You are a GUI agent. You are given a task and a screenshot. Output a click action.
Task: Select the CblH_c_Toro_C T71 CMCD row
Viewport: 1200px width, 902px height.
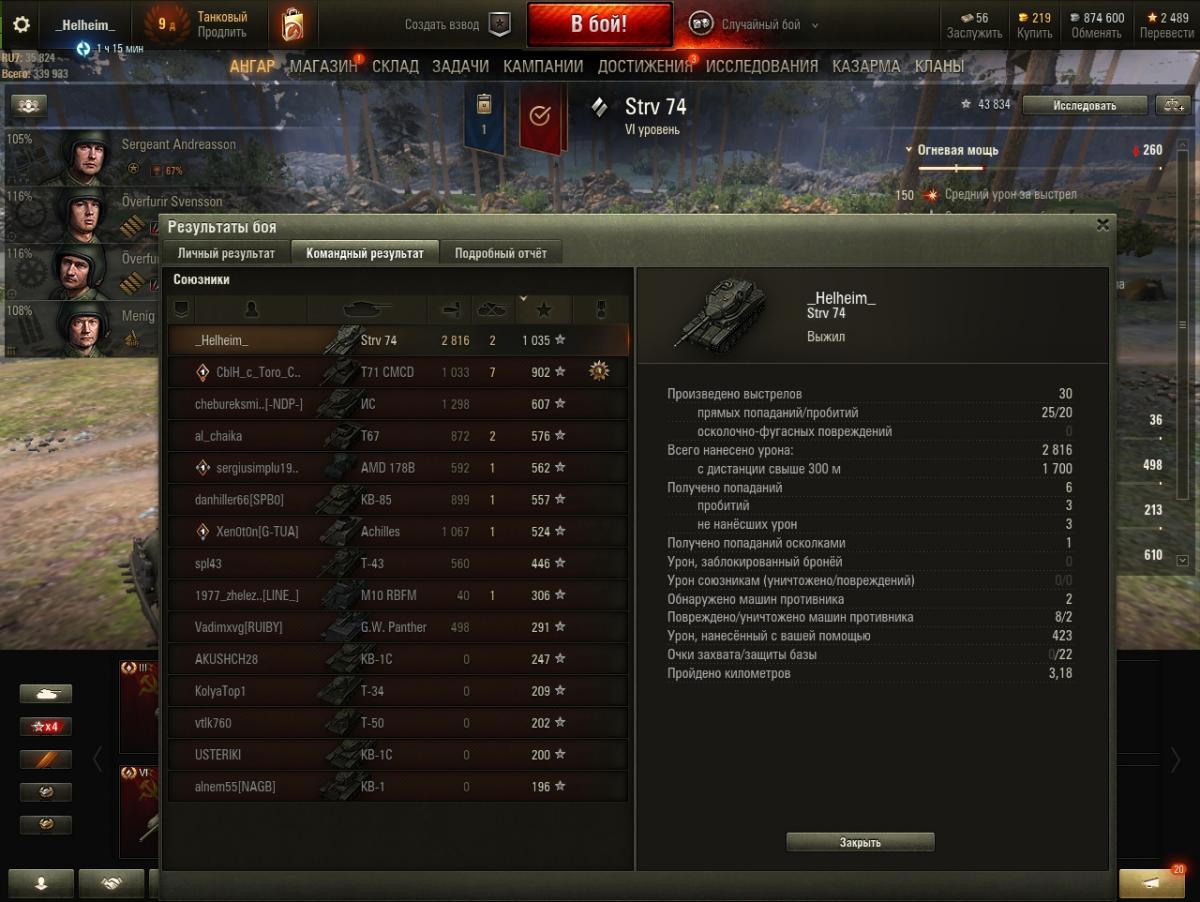coord(398,372)
